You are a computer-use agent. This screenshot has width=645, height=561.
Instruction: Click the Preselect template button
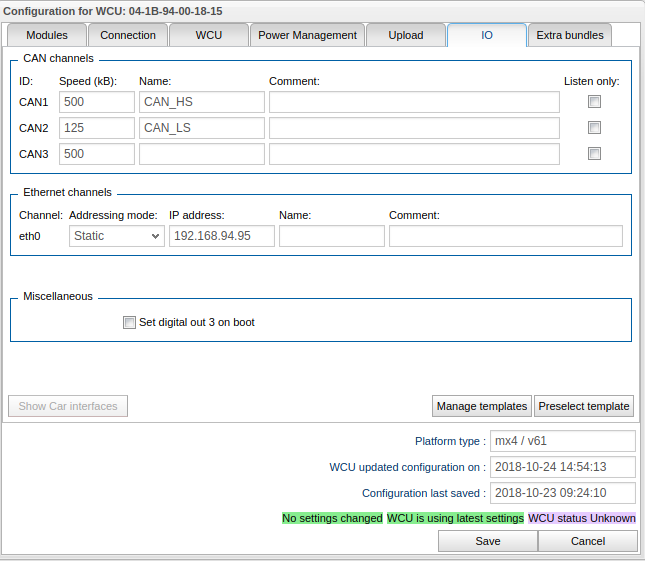(x=583, y=406)
